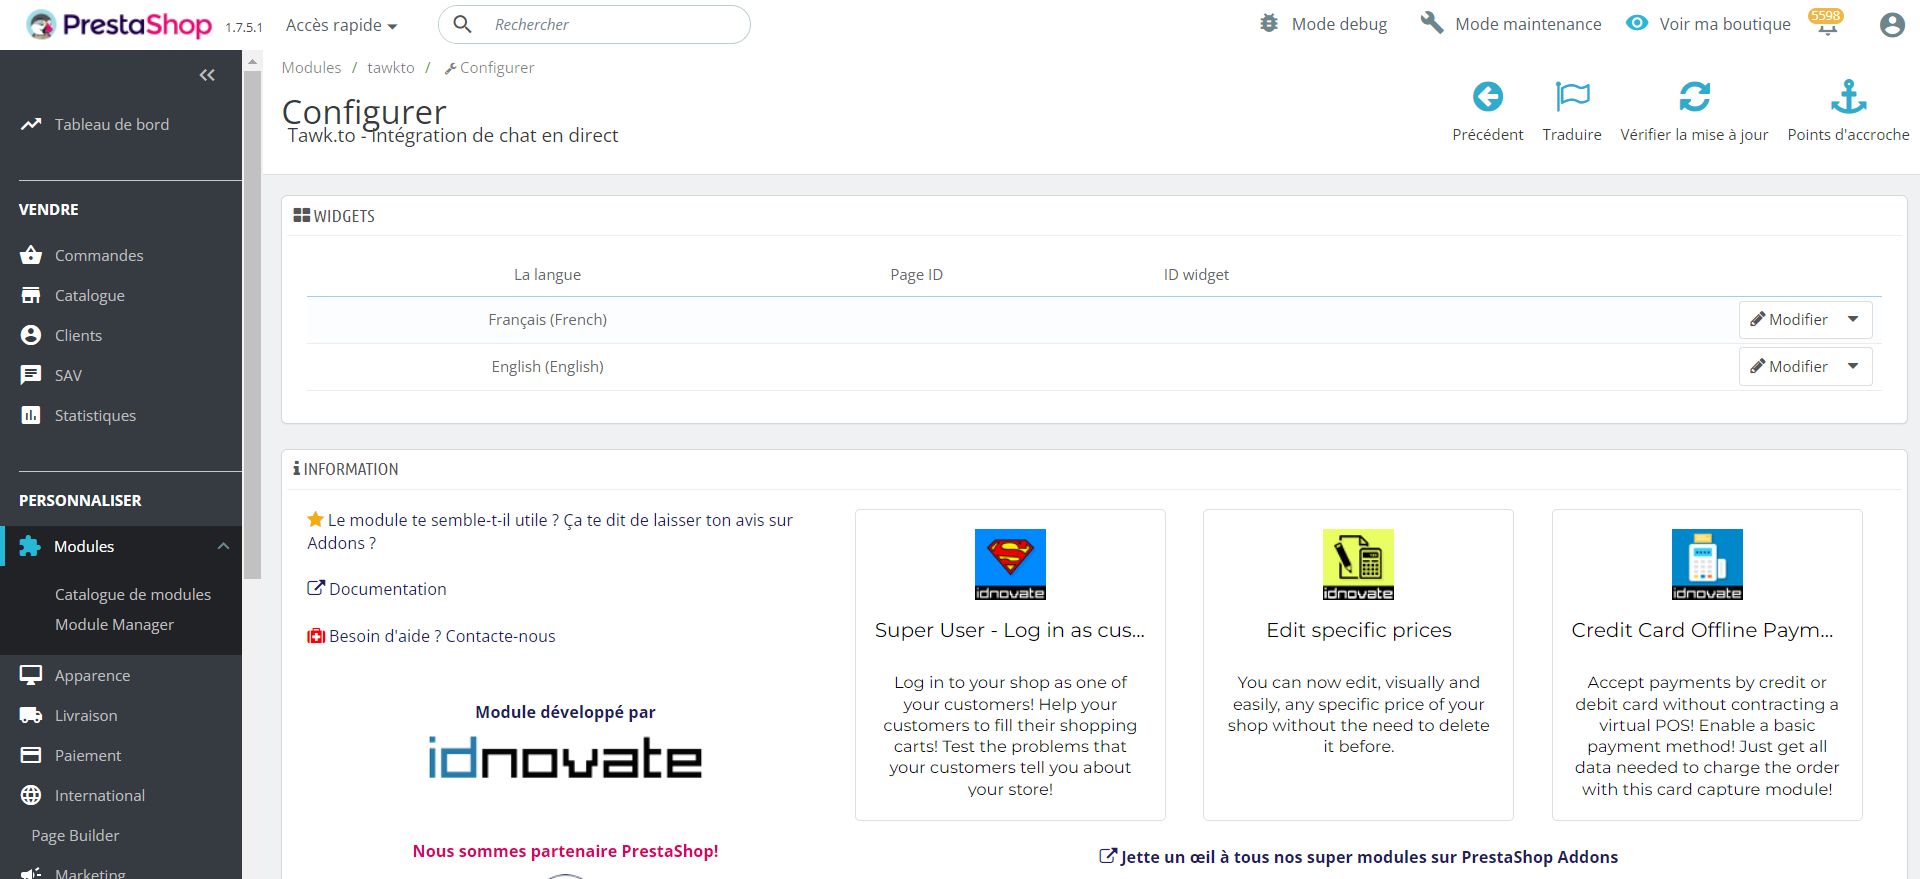Click the Catalogue store icon
The height and width of the screenshot is (879, 1920).
pyautogui.click(x=31, y=295)
